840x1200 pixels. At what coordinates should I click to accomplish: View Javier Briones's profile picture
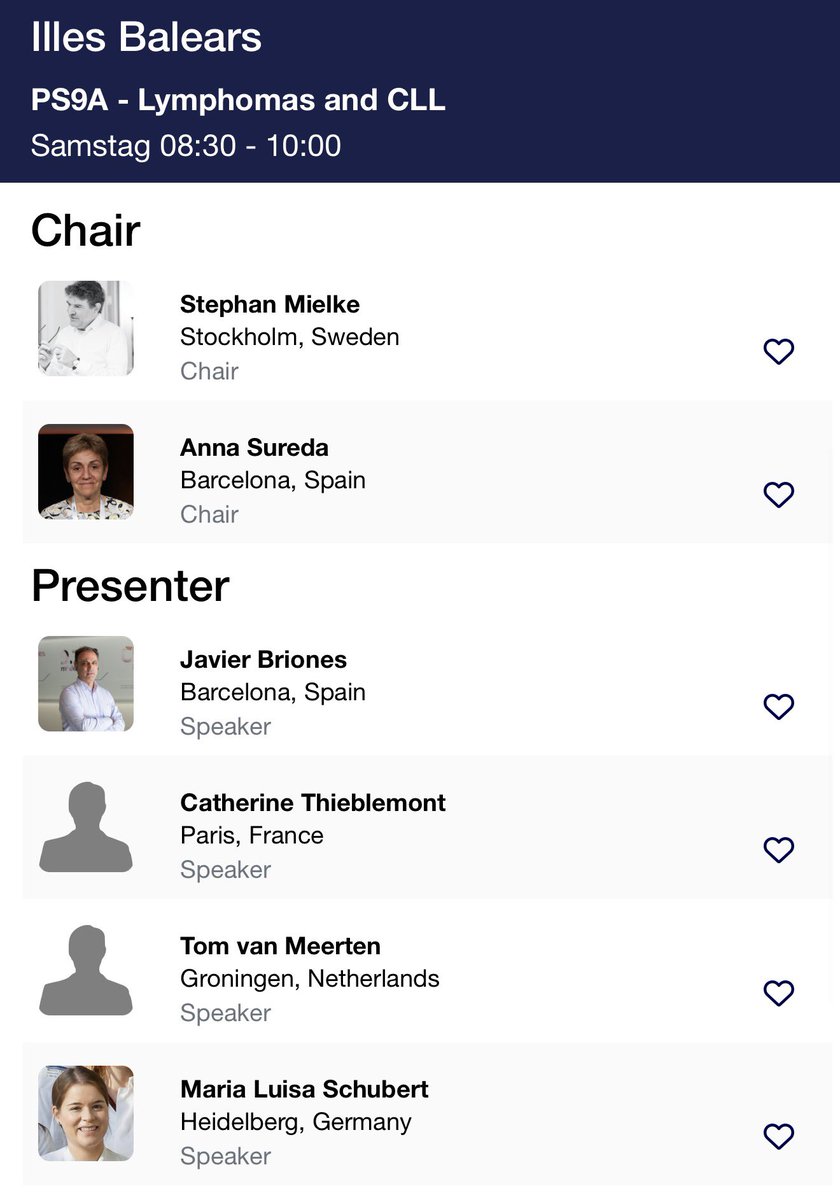pos(86,684)
